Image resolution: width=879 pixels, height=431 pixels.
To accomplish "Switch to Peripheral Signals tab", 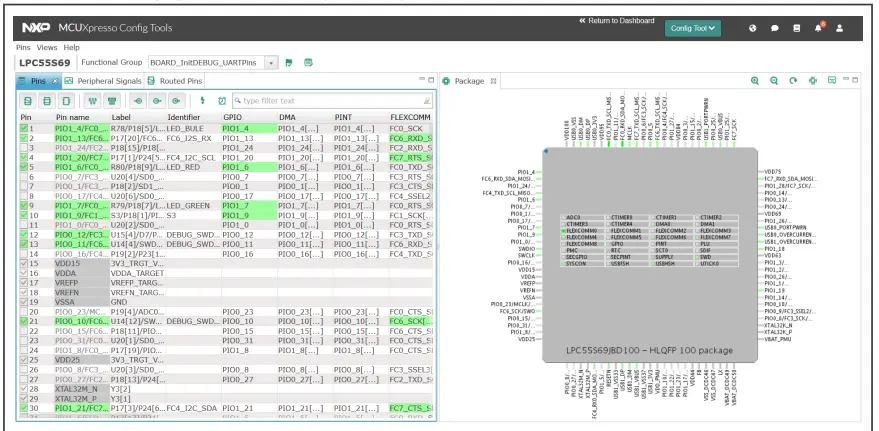I will [103, 81].
